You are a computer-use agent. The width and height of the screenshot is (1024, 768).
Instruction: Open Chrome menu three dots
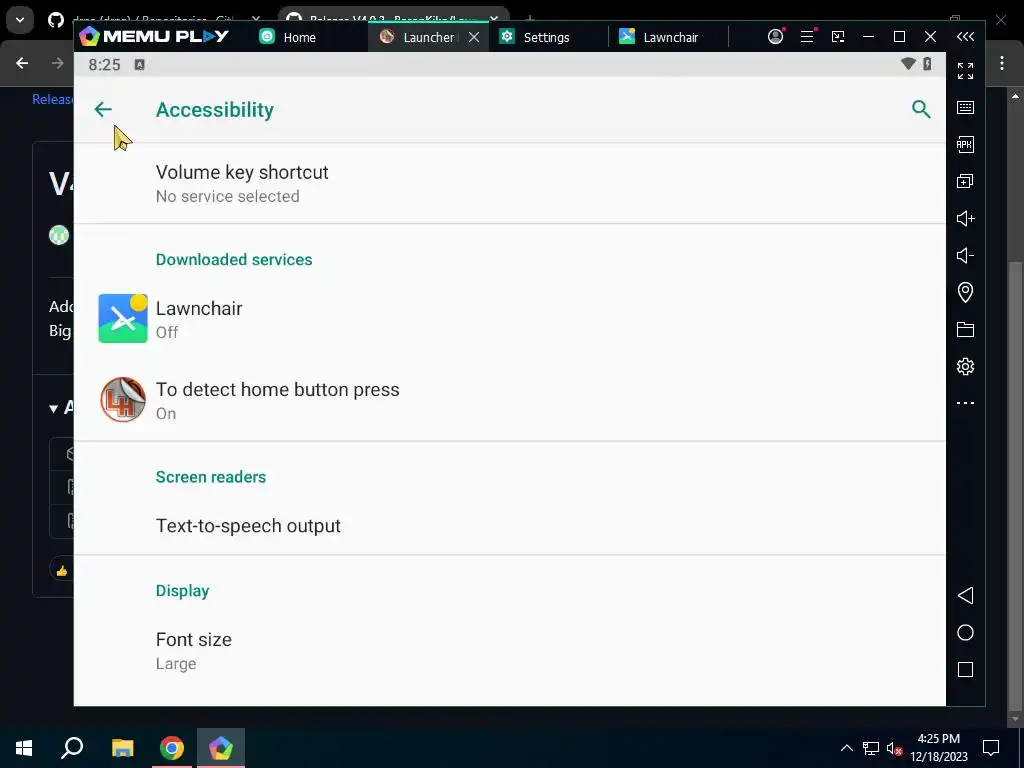click(1002, 63)
